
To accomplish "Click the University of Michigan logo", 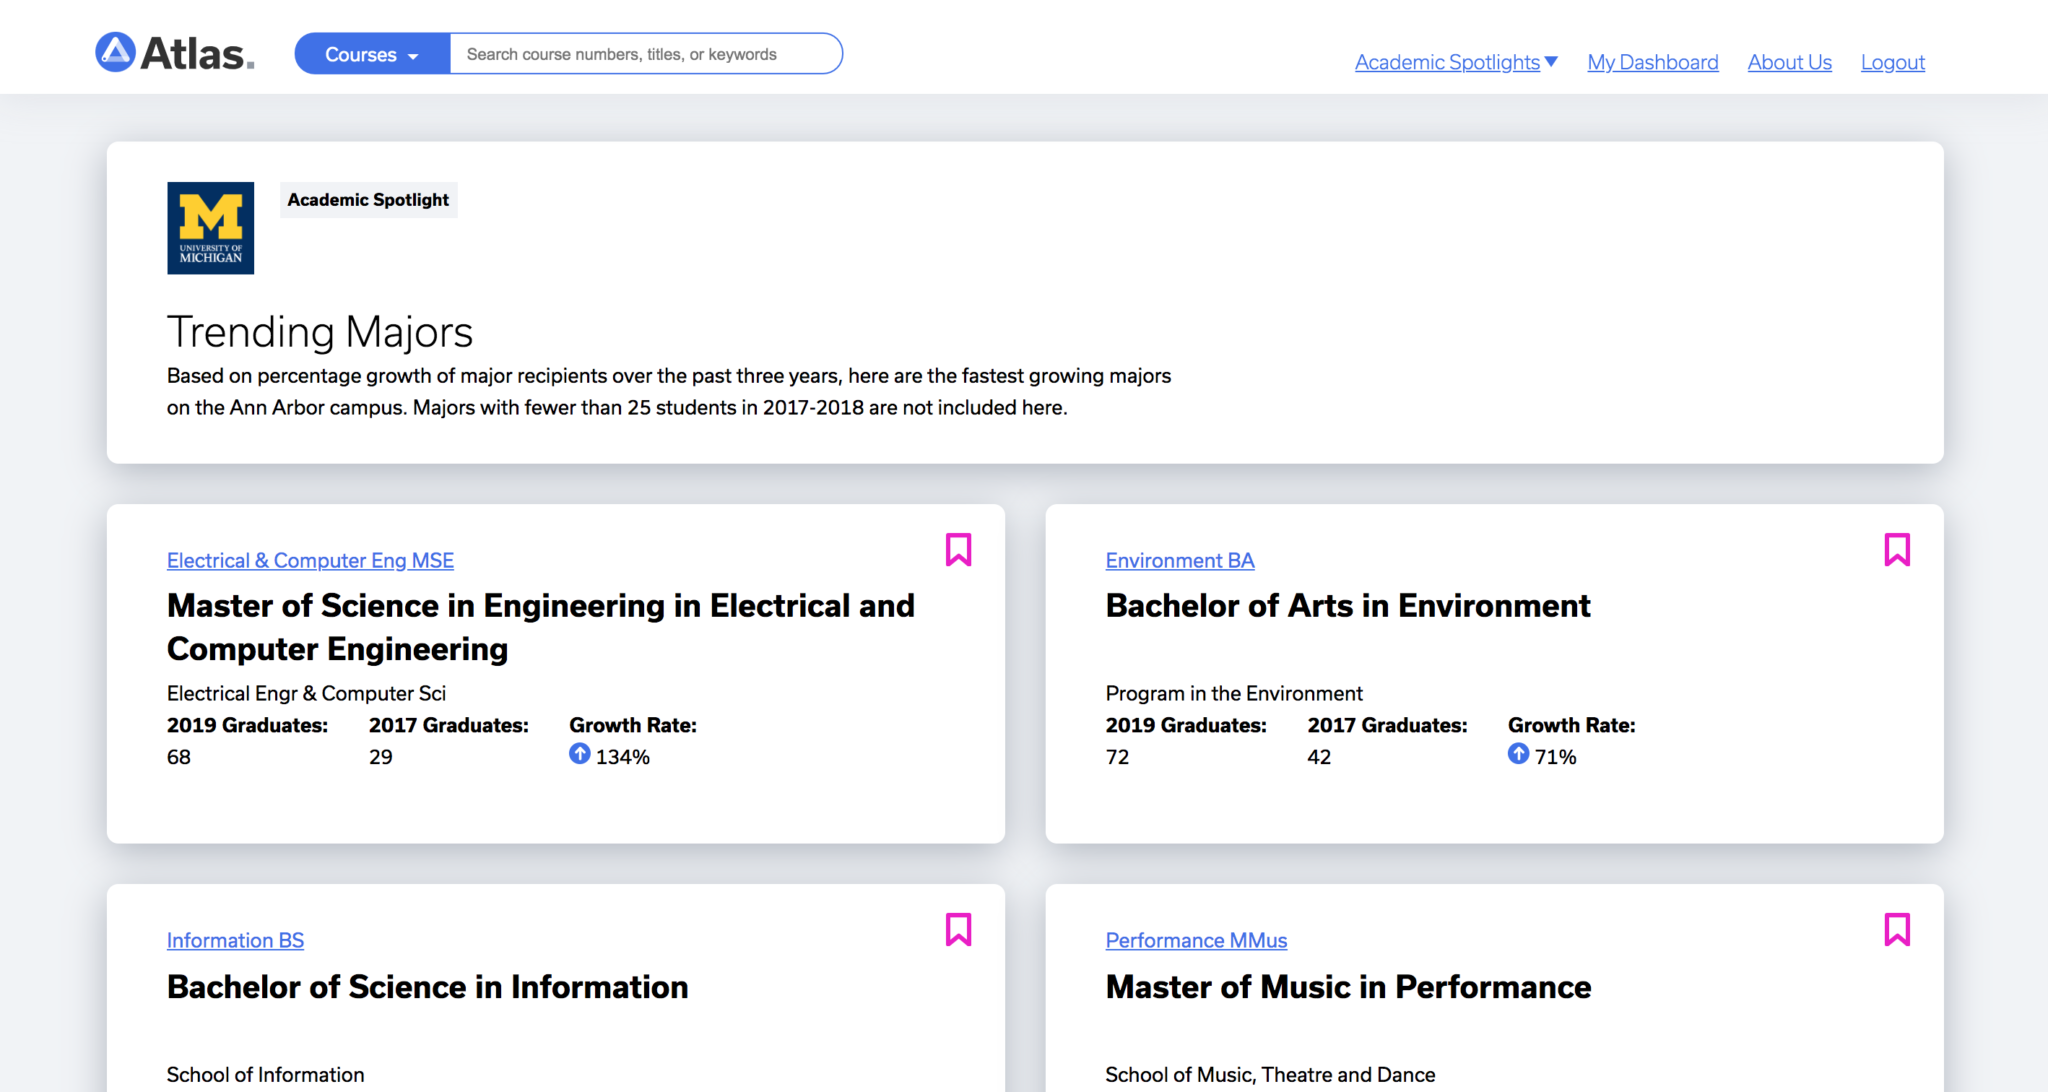I will pos(209,227).
